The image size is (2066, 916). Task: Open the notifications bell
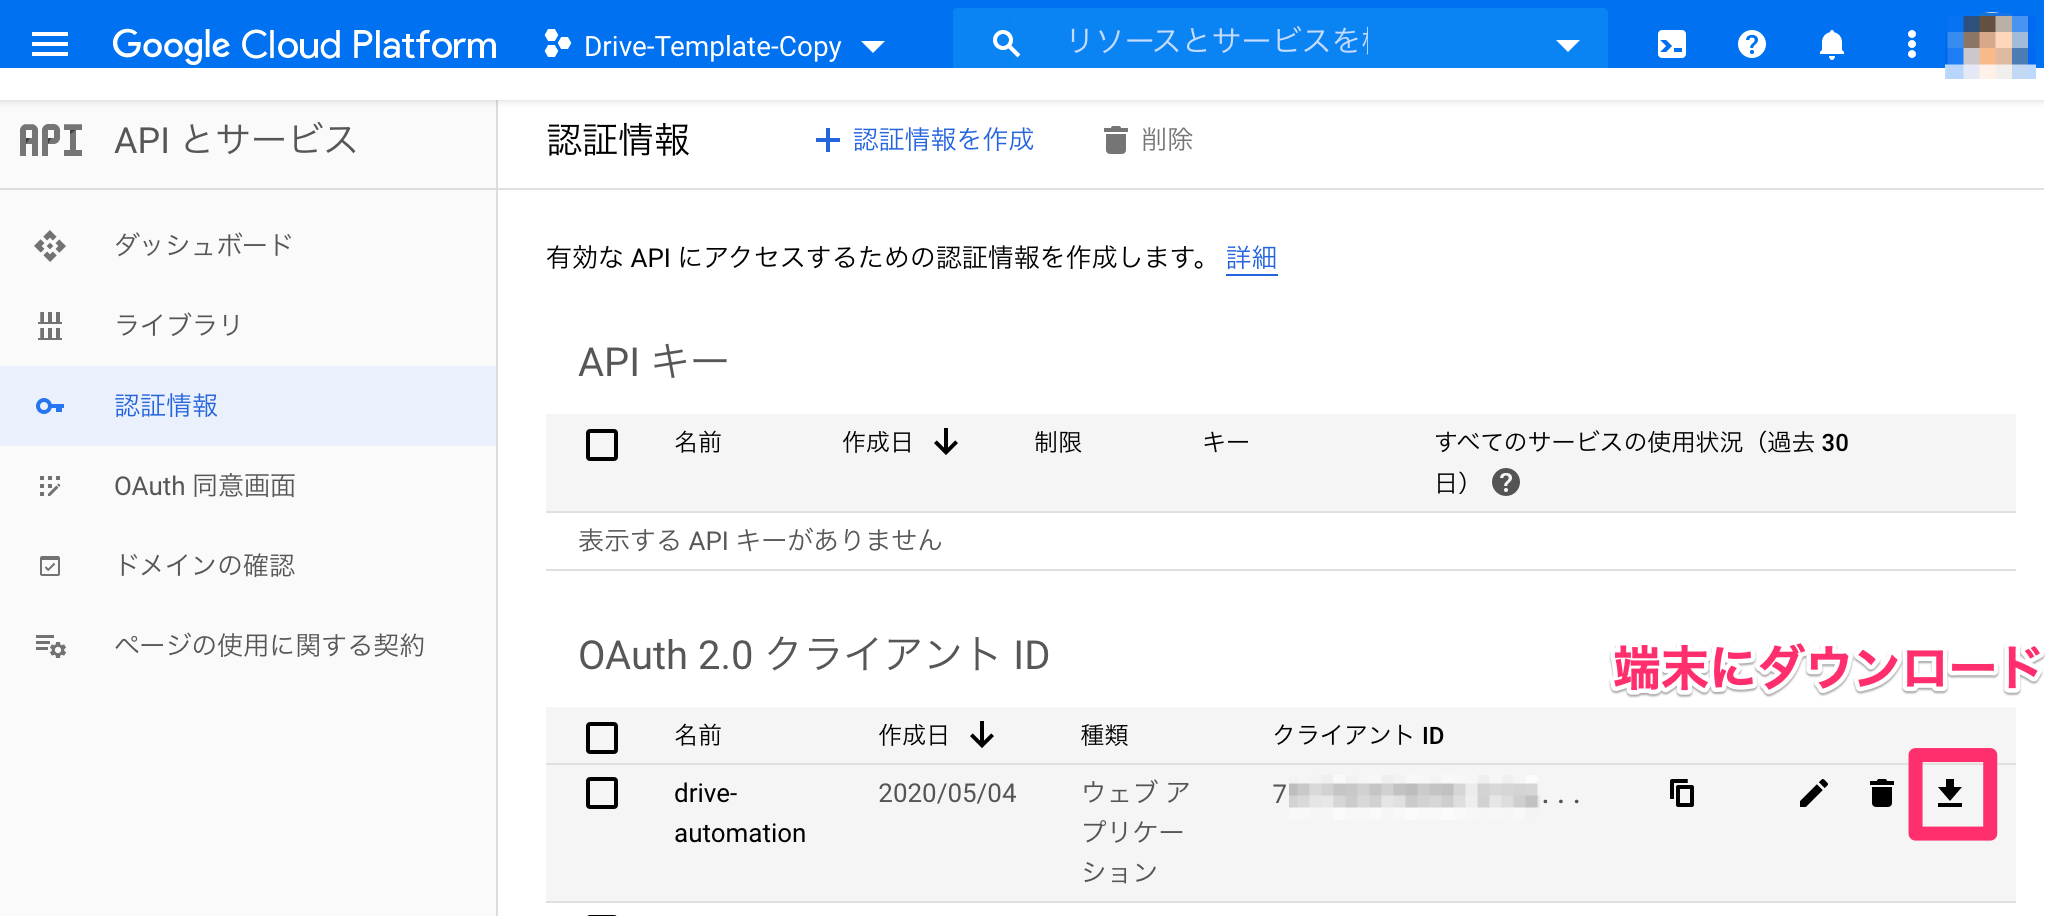coord(1832,42)
